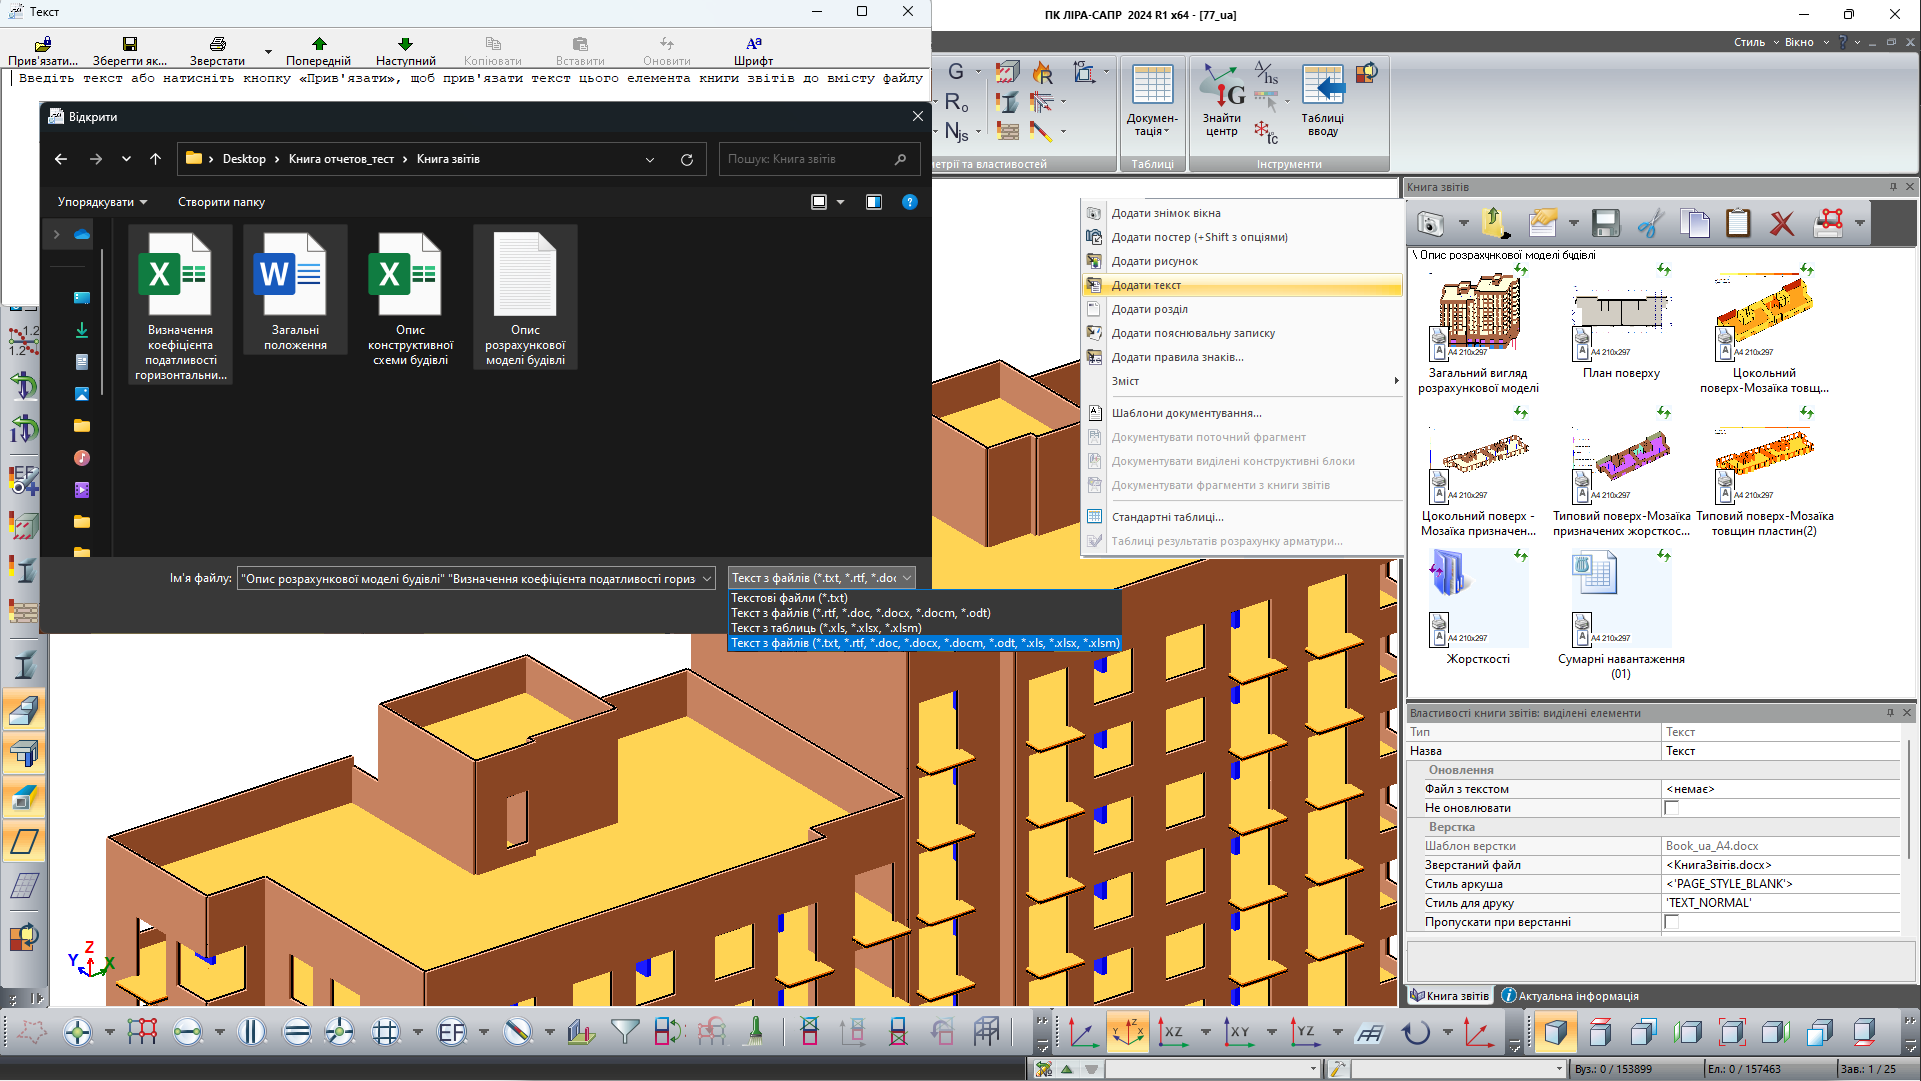Click Зверстати printer icon
The width and height of the screenshot is (1921, 1081).
point(217,44)
